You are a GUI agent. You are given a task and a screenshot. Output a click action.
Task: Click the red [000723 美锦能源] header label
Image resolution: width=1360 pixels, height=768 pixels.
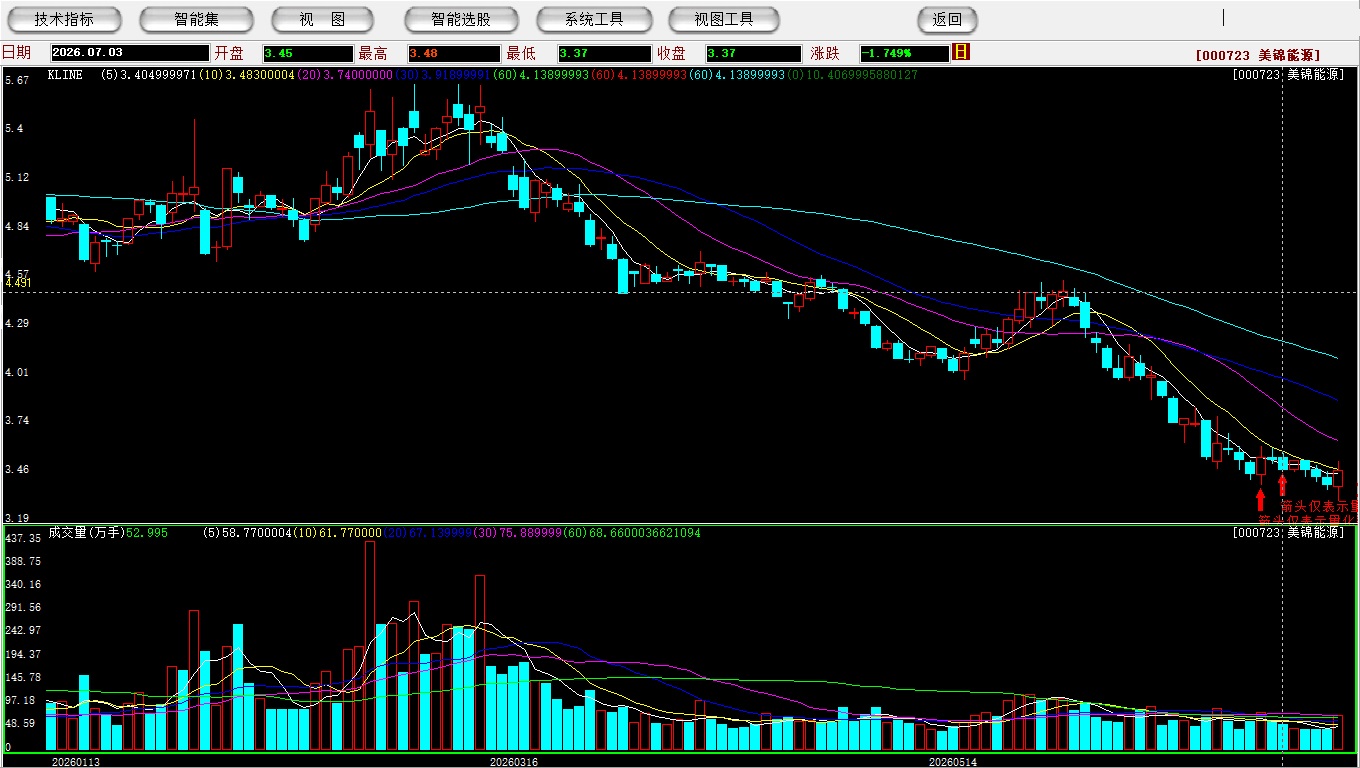1258,55
